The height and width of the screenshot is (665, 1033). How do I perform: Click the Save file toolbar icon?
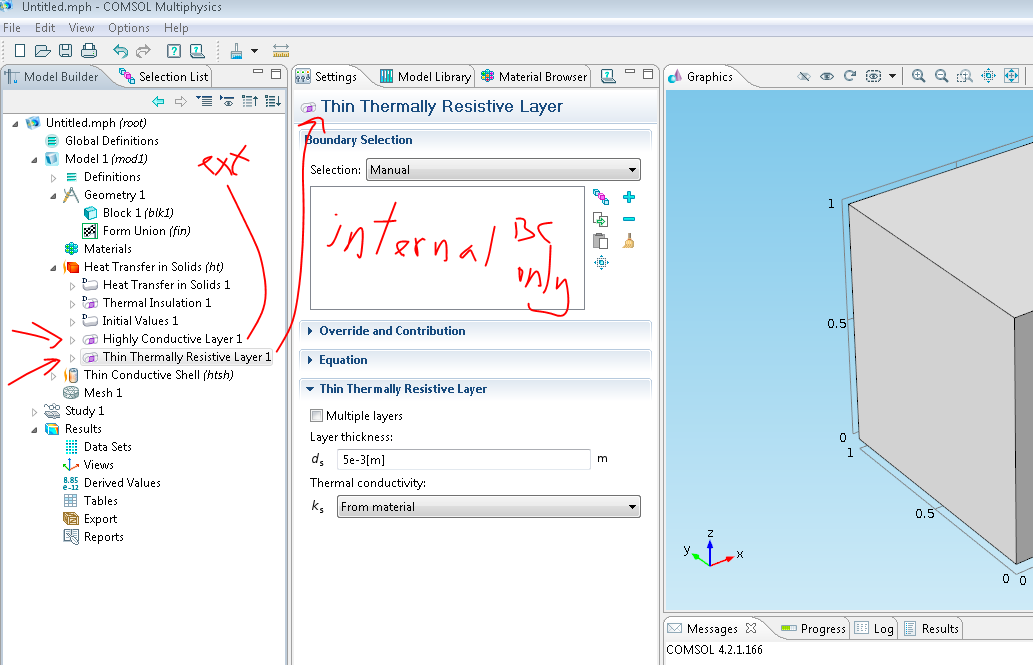click(x=65, y=51)
